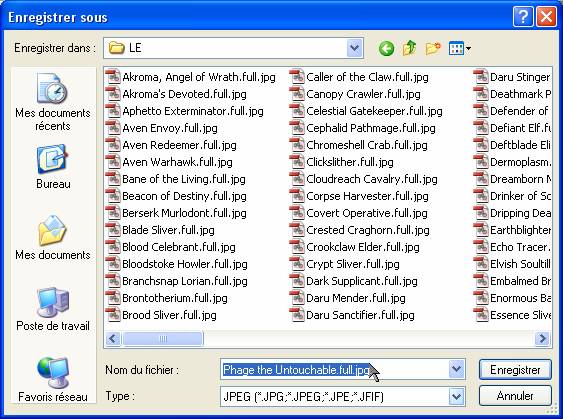
Task: Go to the Bureau location
Action: pos(53,167)
